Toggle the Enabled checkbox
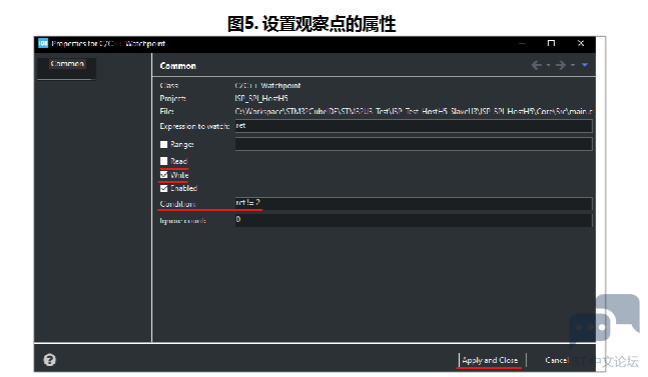Screen dimensions: 648x377 pos(164,188)
